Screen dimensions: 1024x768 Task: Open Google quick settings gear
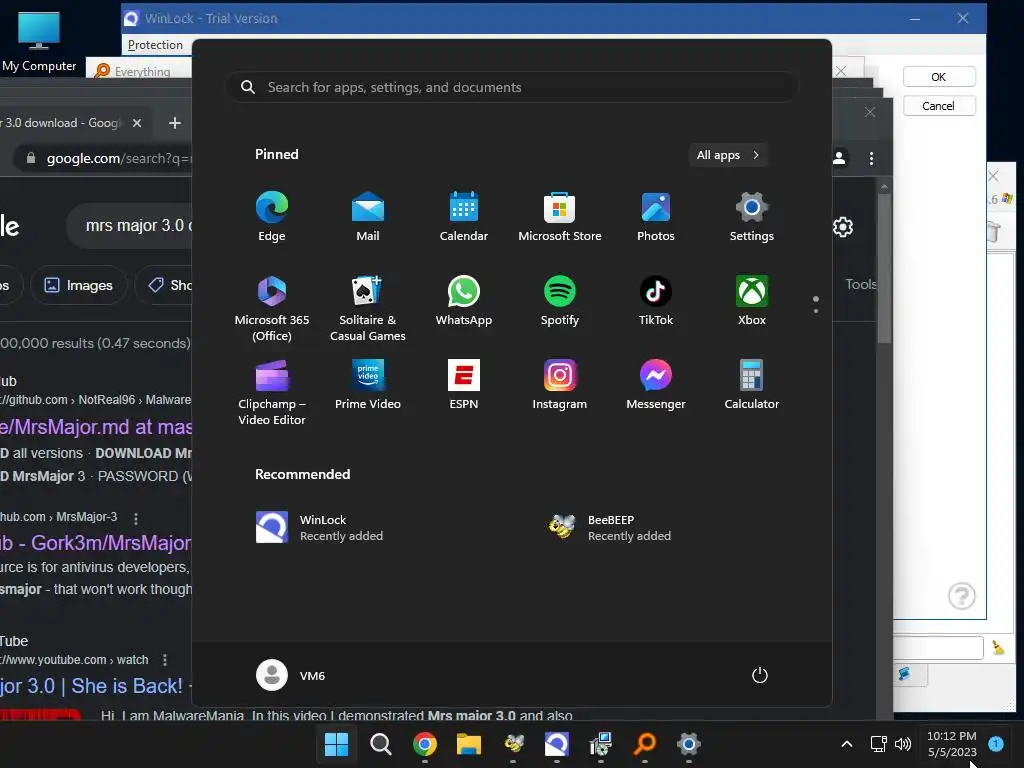pos(843,227)
